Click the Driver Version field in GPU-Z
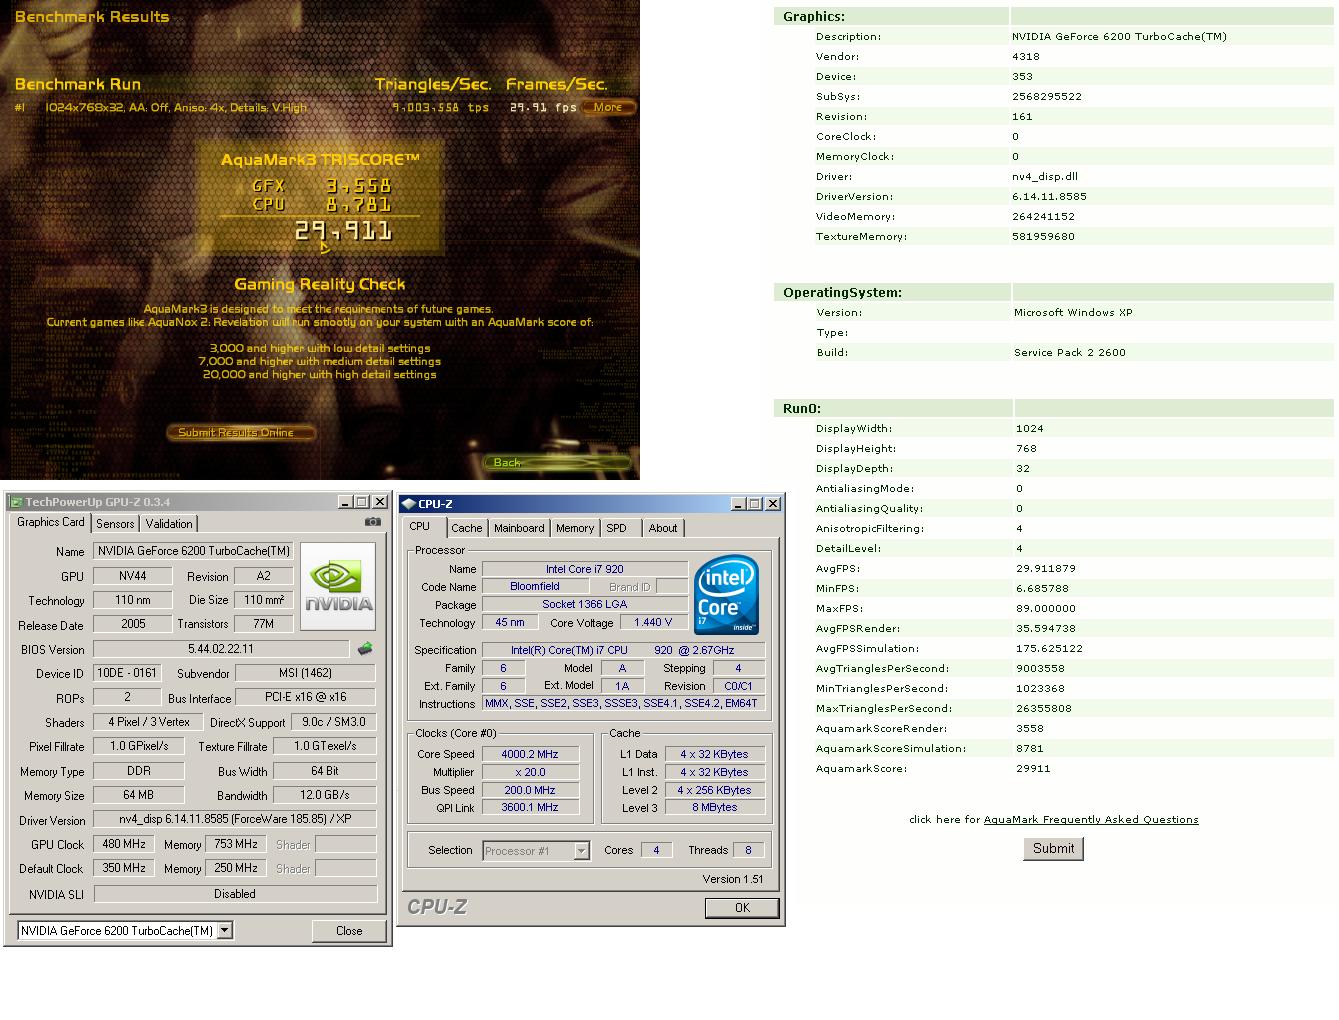 pyautogui.click(x=235, y=818)
